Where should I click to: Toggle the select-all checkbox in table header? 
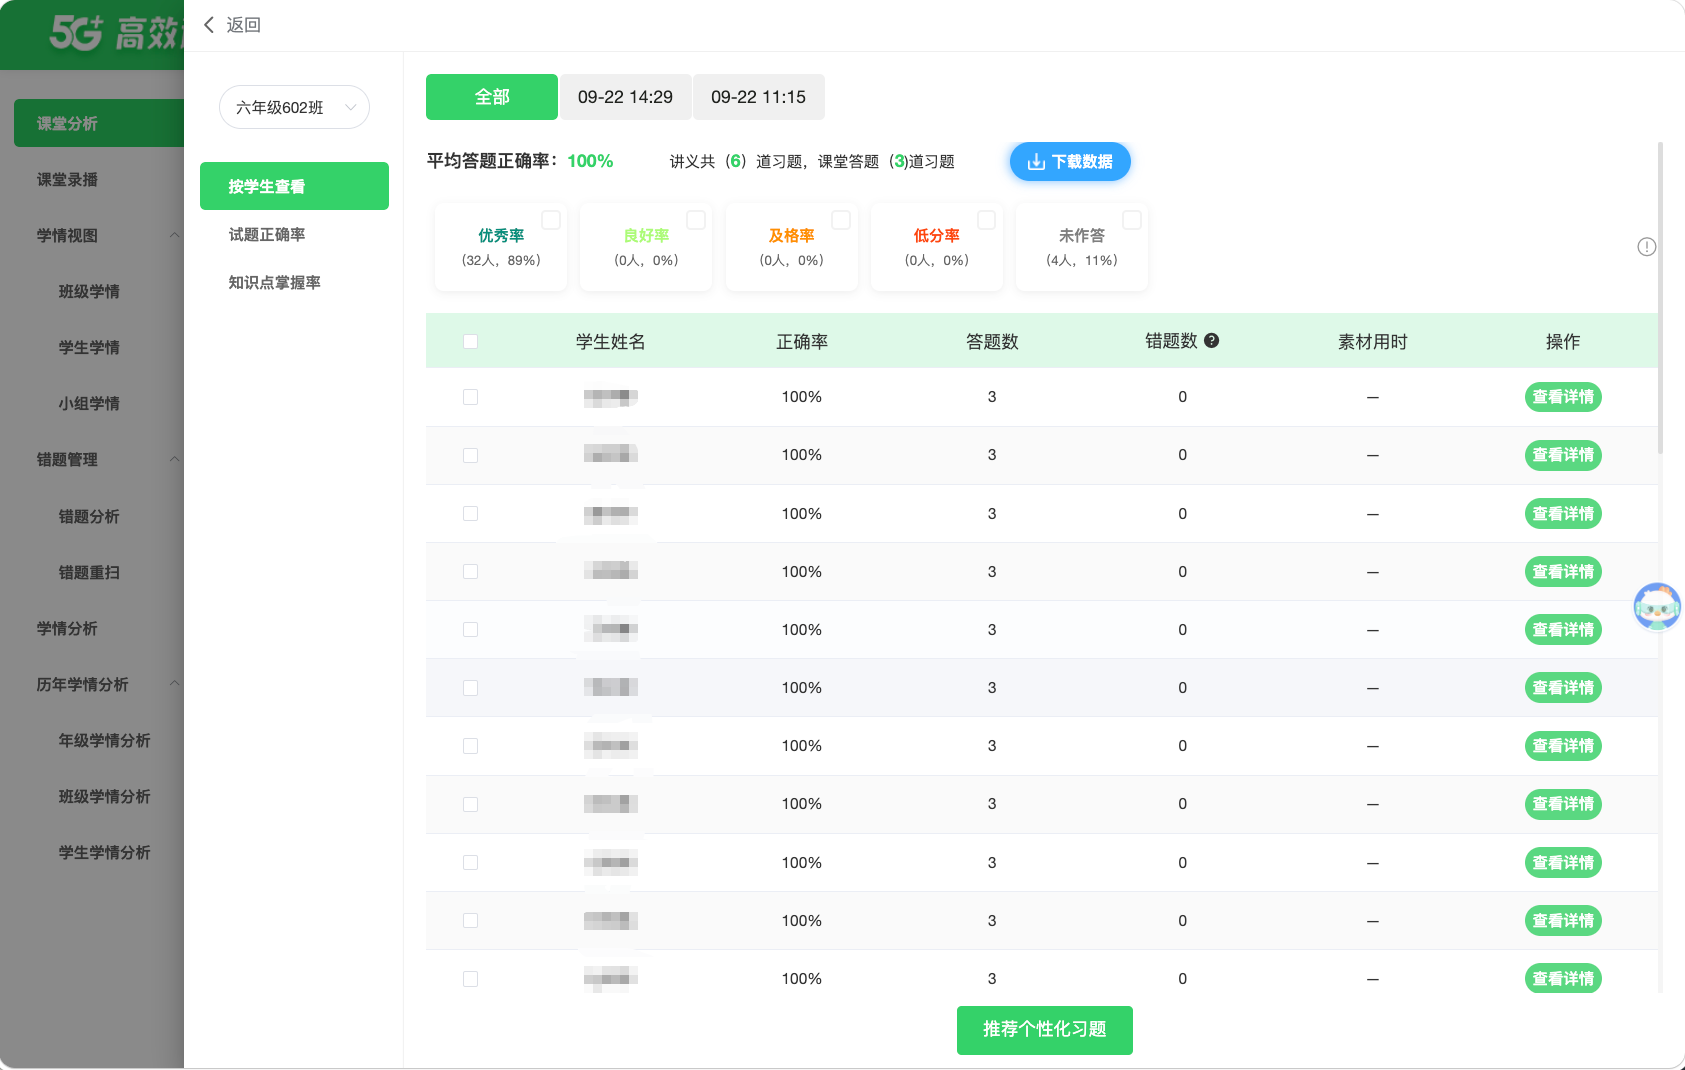click(x=470, y=342)
